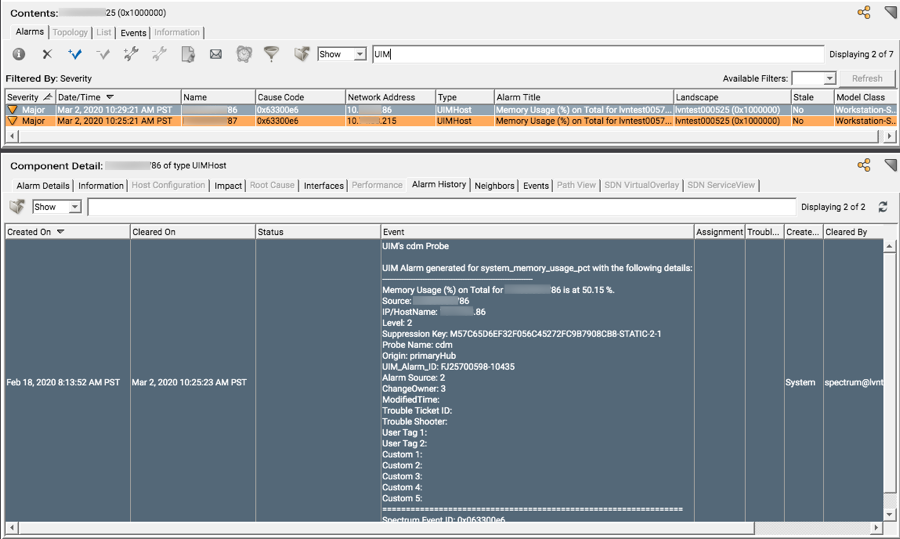Click the X clear alarm icon
The width and height of the screenshot is (900, 539).
click(47, 54)
